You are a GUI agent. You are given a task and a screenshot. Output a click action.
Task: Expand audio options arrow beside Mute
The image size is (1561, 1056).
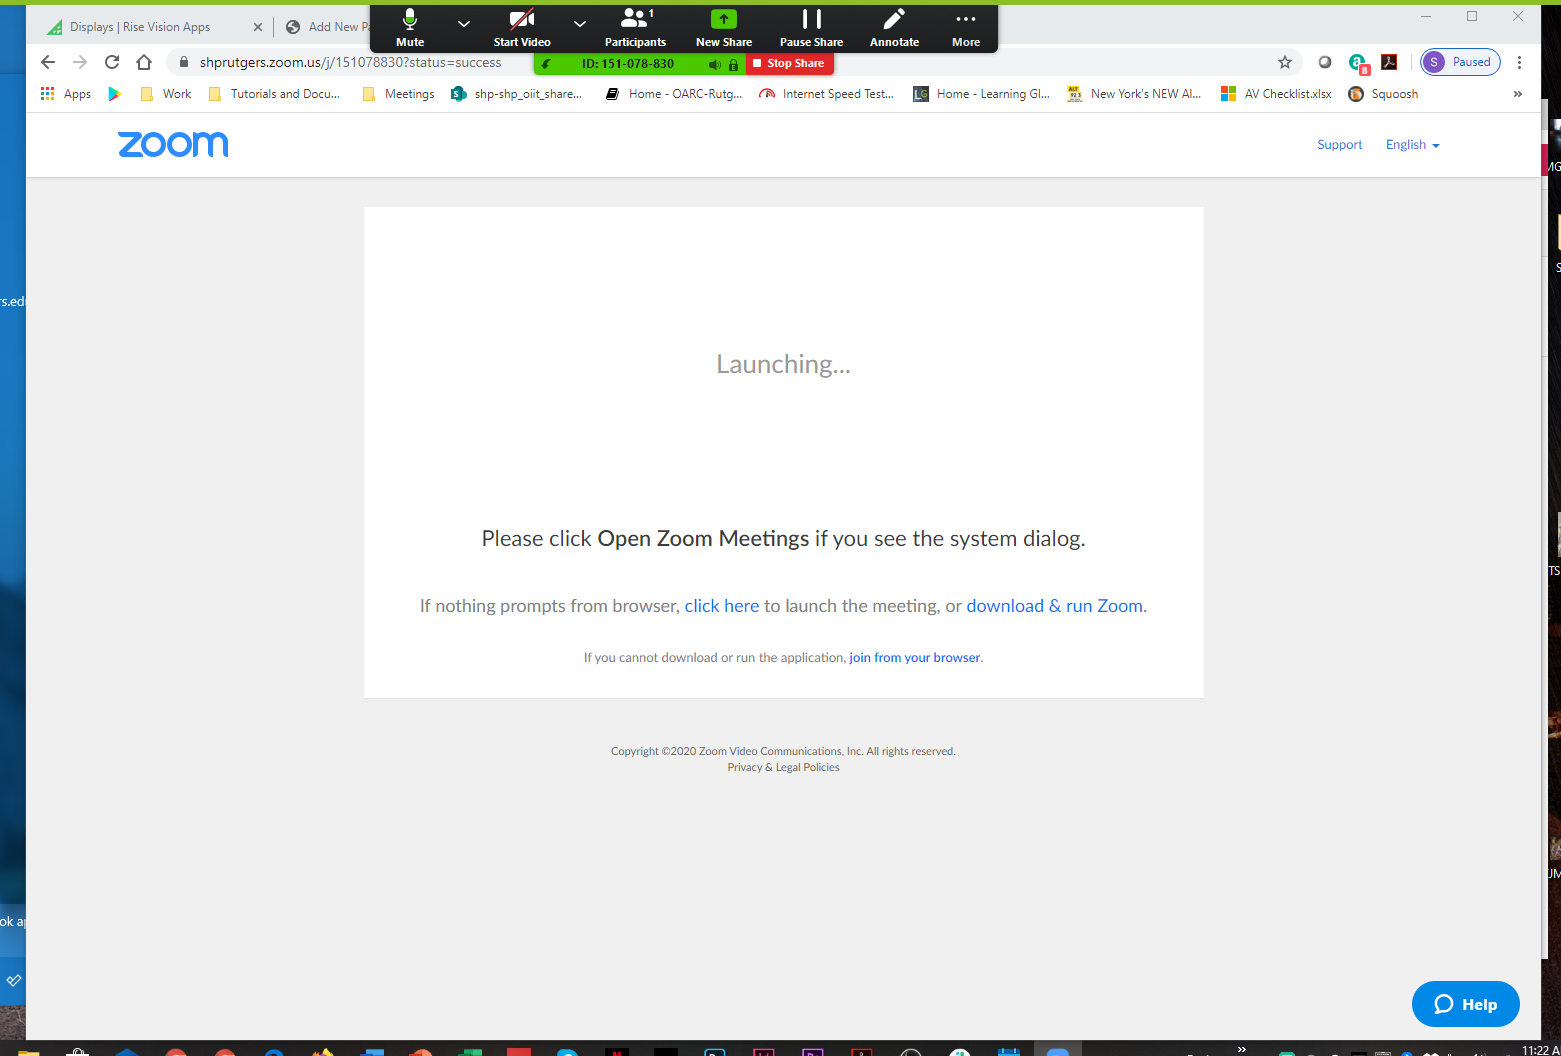pos(463,23)
